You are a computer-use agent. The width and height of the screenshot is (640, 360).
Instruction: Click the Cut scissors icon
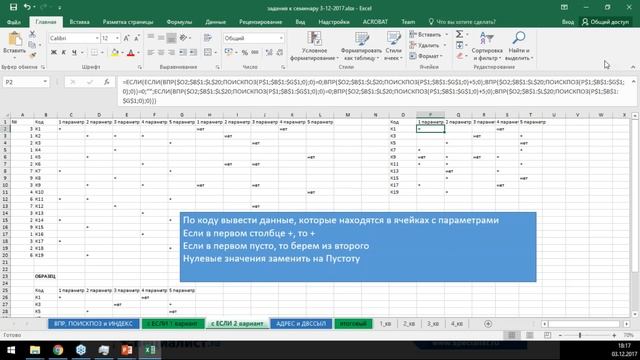click(32, 35)
